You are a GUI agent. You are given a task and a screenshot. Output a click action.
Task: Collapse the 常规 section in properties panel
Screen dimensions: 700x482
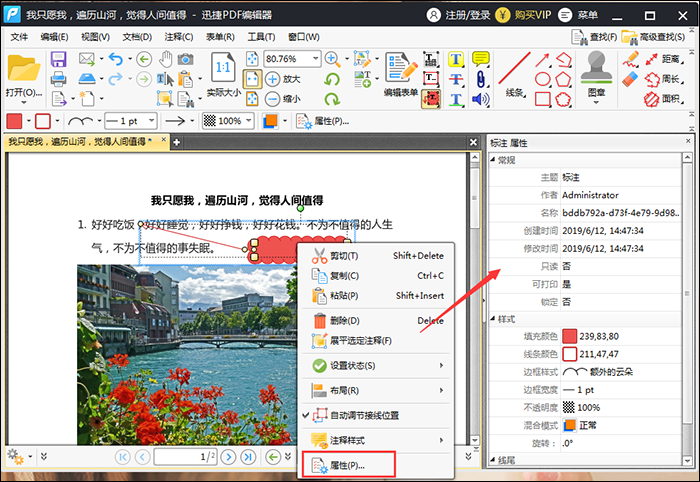(x=493, y=160)
